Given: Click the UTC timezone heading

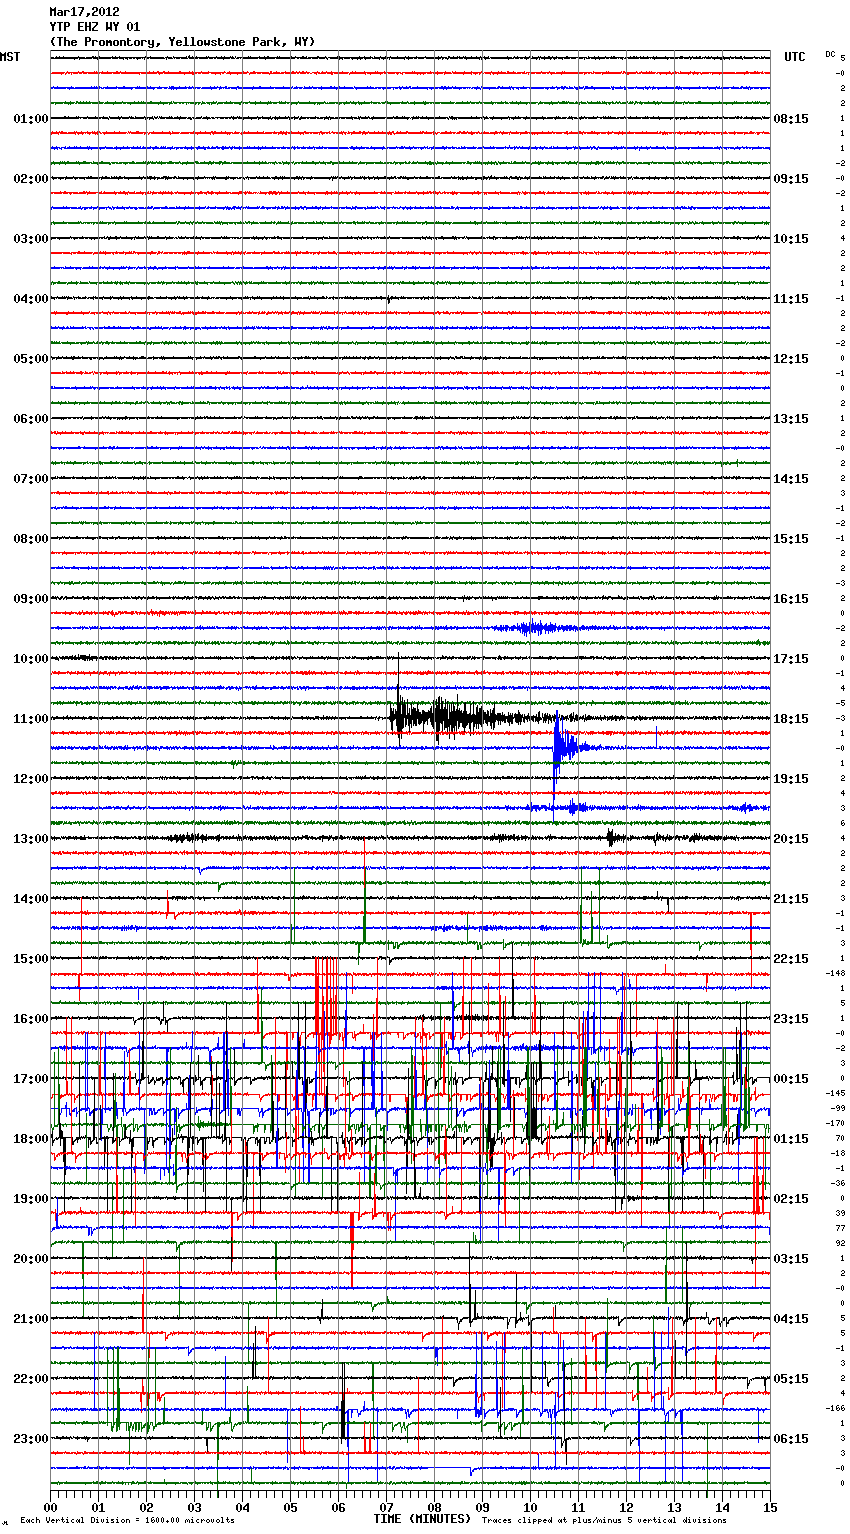Looking at the screenshot, I should (795, 57).
